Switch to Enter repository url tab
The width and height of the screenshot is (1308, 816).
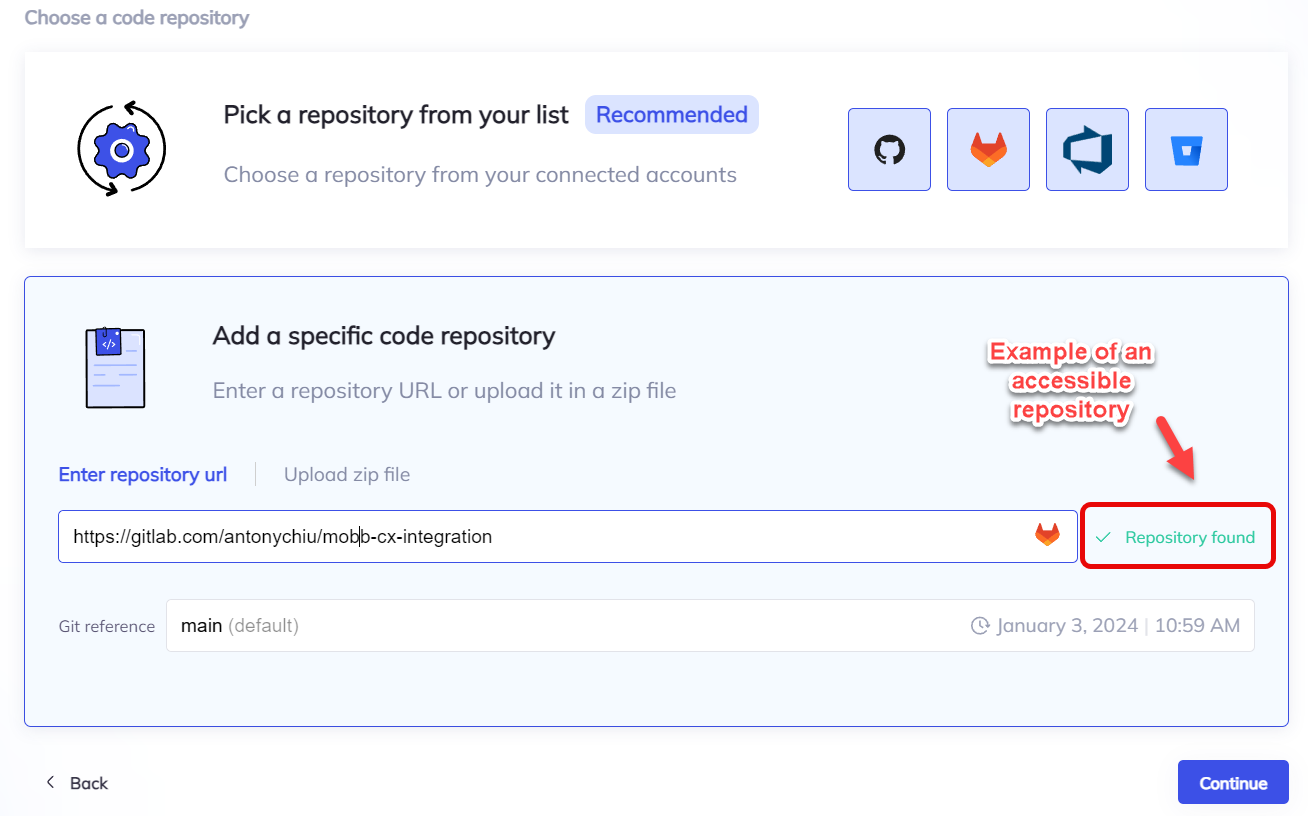click(x=143, y=475)
